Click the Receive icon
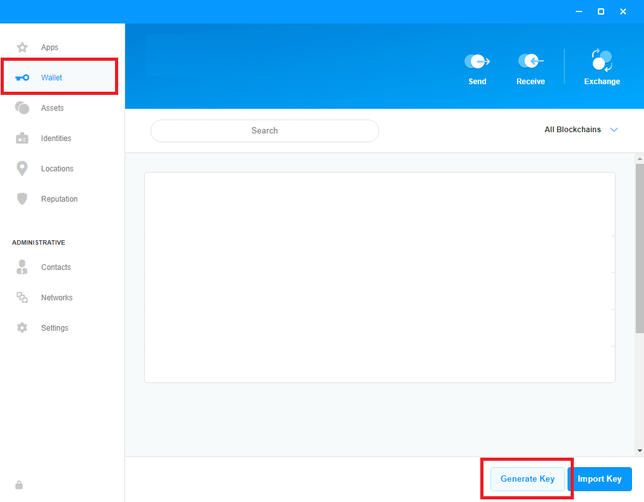This screenshot has width=644, height=502. 530,61
